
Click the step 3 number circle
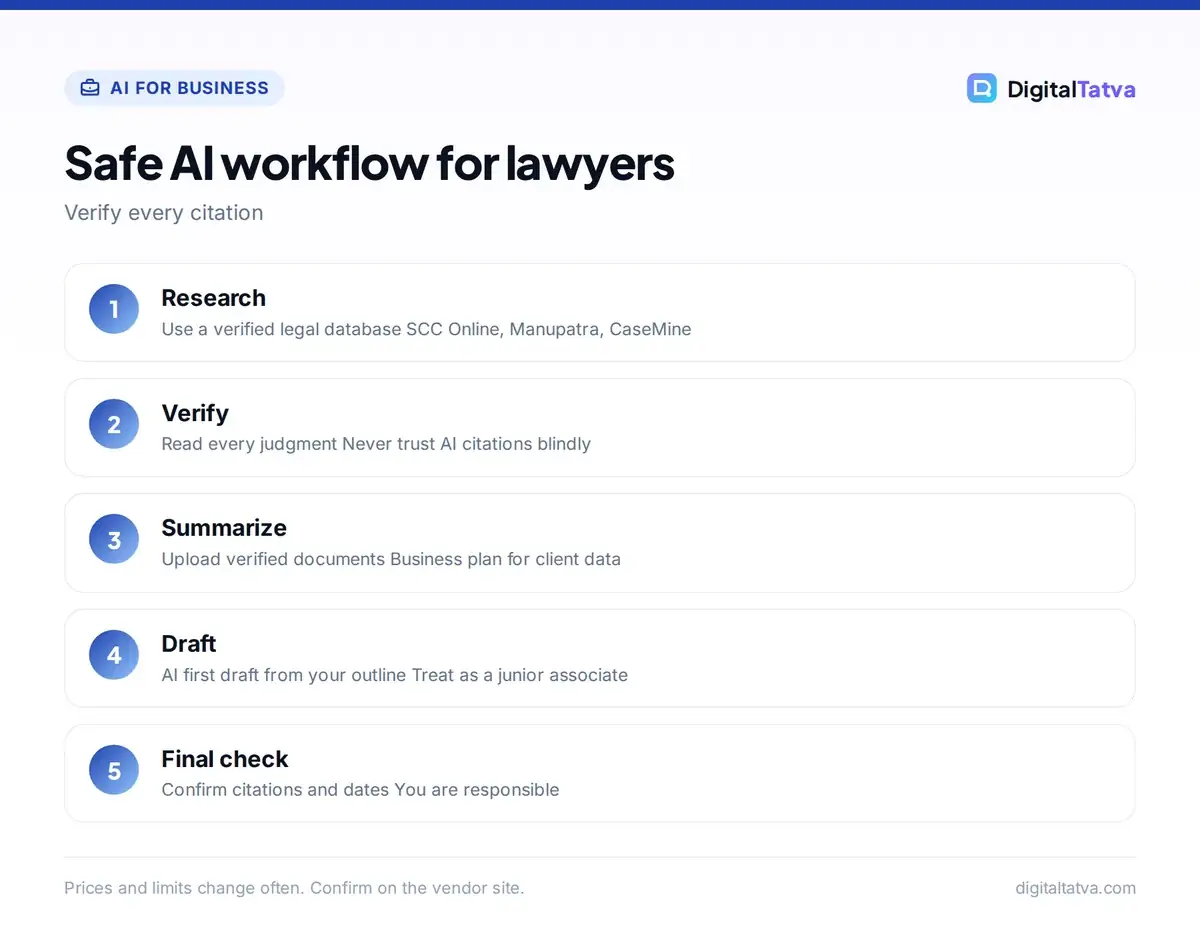(x=114, y=540)
